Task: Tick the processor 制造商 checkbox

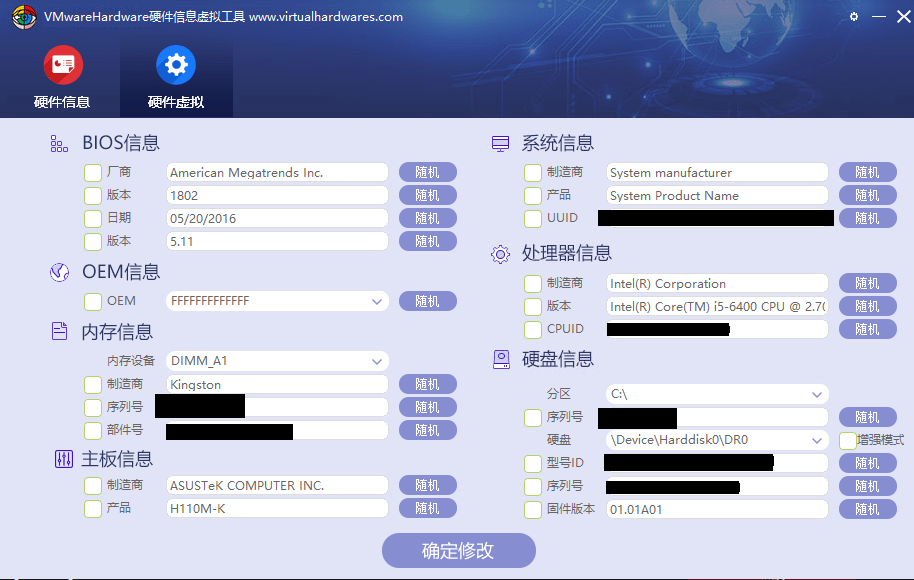Action: pos(533,284)
